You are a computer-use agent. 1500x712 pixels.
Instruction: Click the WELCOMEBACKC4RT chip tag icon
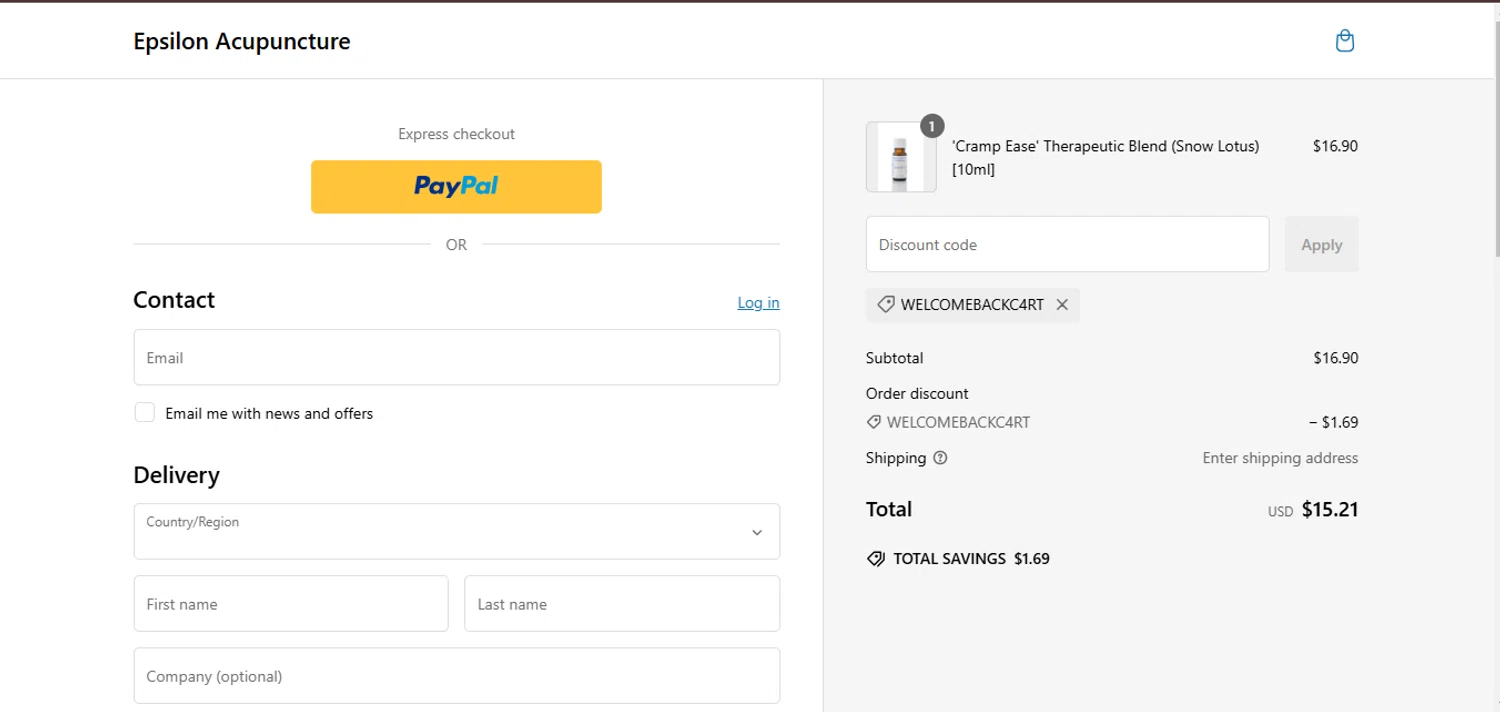[x=885, y=305]
